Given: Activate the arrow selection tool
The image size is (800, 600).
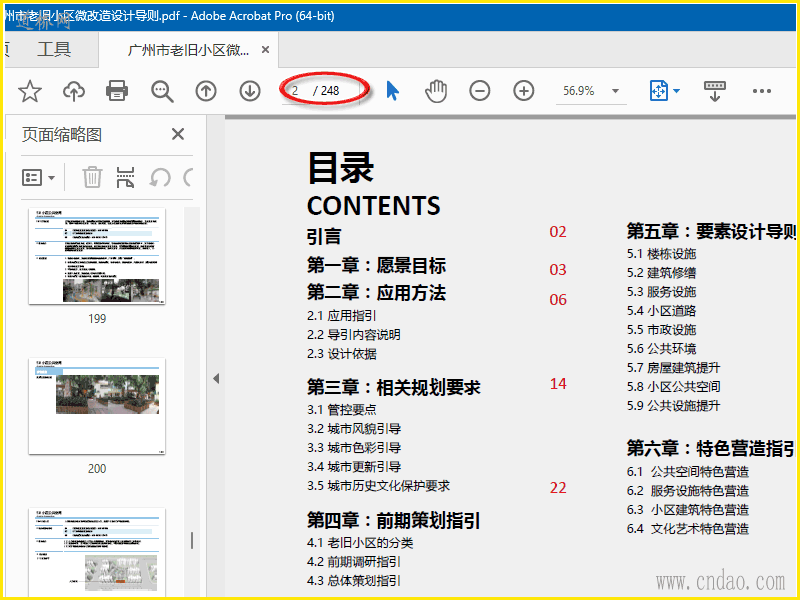Looking at the screenshot, I should 392,91.
